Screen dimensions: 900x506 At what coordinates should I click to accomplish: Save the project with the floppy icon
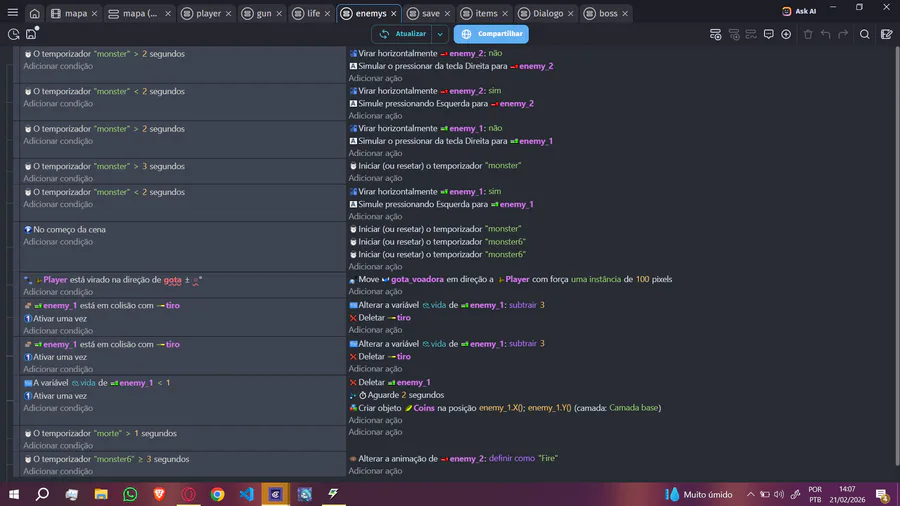pos(32,34)
